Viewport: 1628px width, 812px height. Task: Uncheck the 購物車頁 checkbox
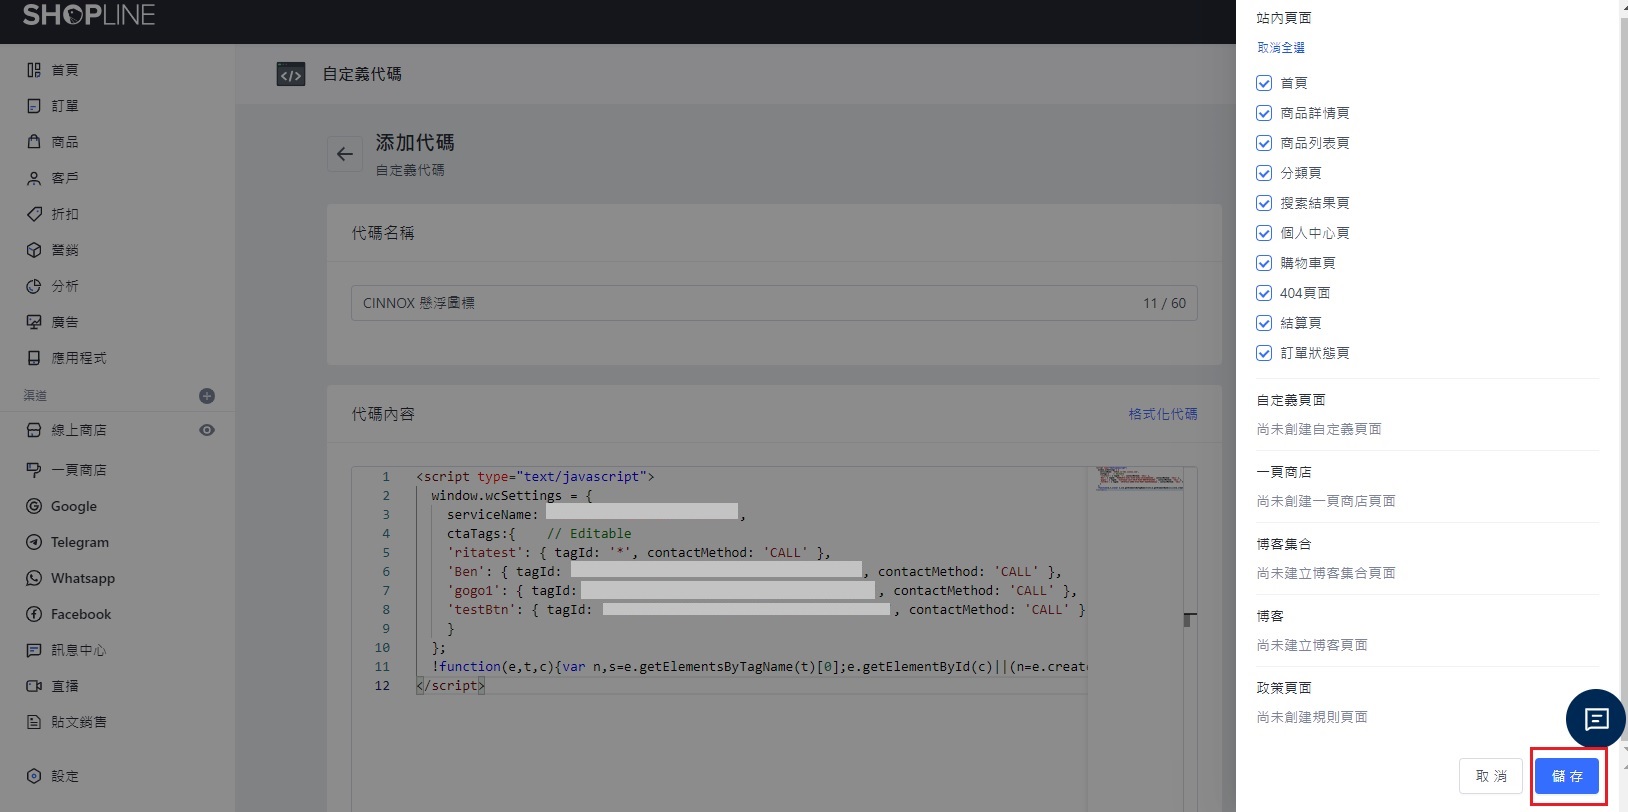click(x=1264, y=263)
